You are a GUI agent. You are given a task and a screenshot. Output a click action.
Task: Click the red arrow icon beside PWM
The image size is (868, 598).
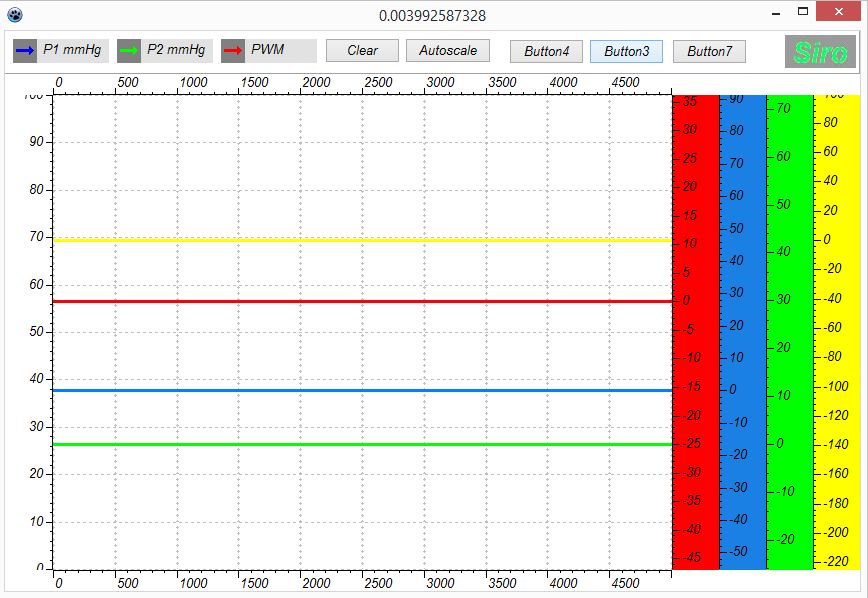tap(233, 50)
